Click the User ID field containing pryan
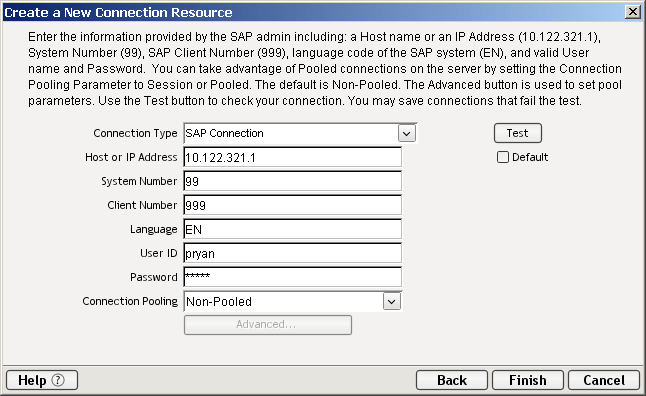646x396 pixels. pyautogui.click(x=293, y=253)
